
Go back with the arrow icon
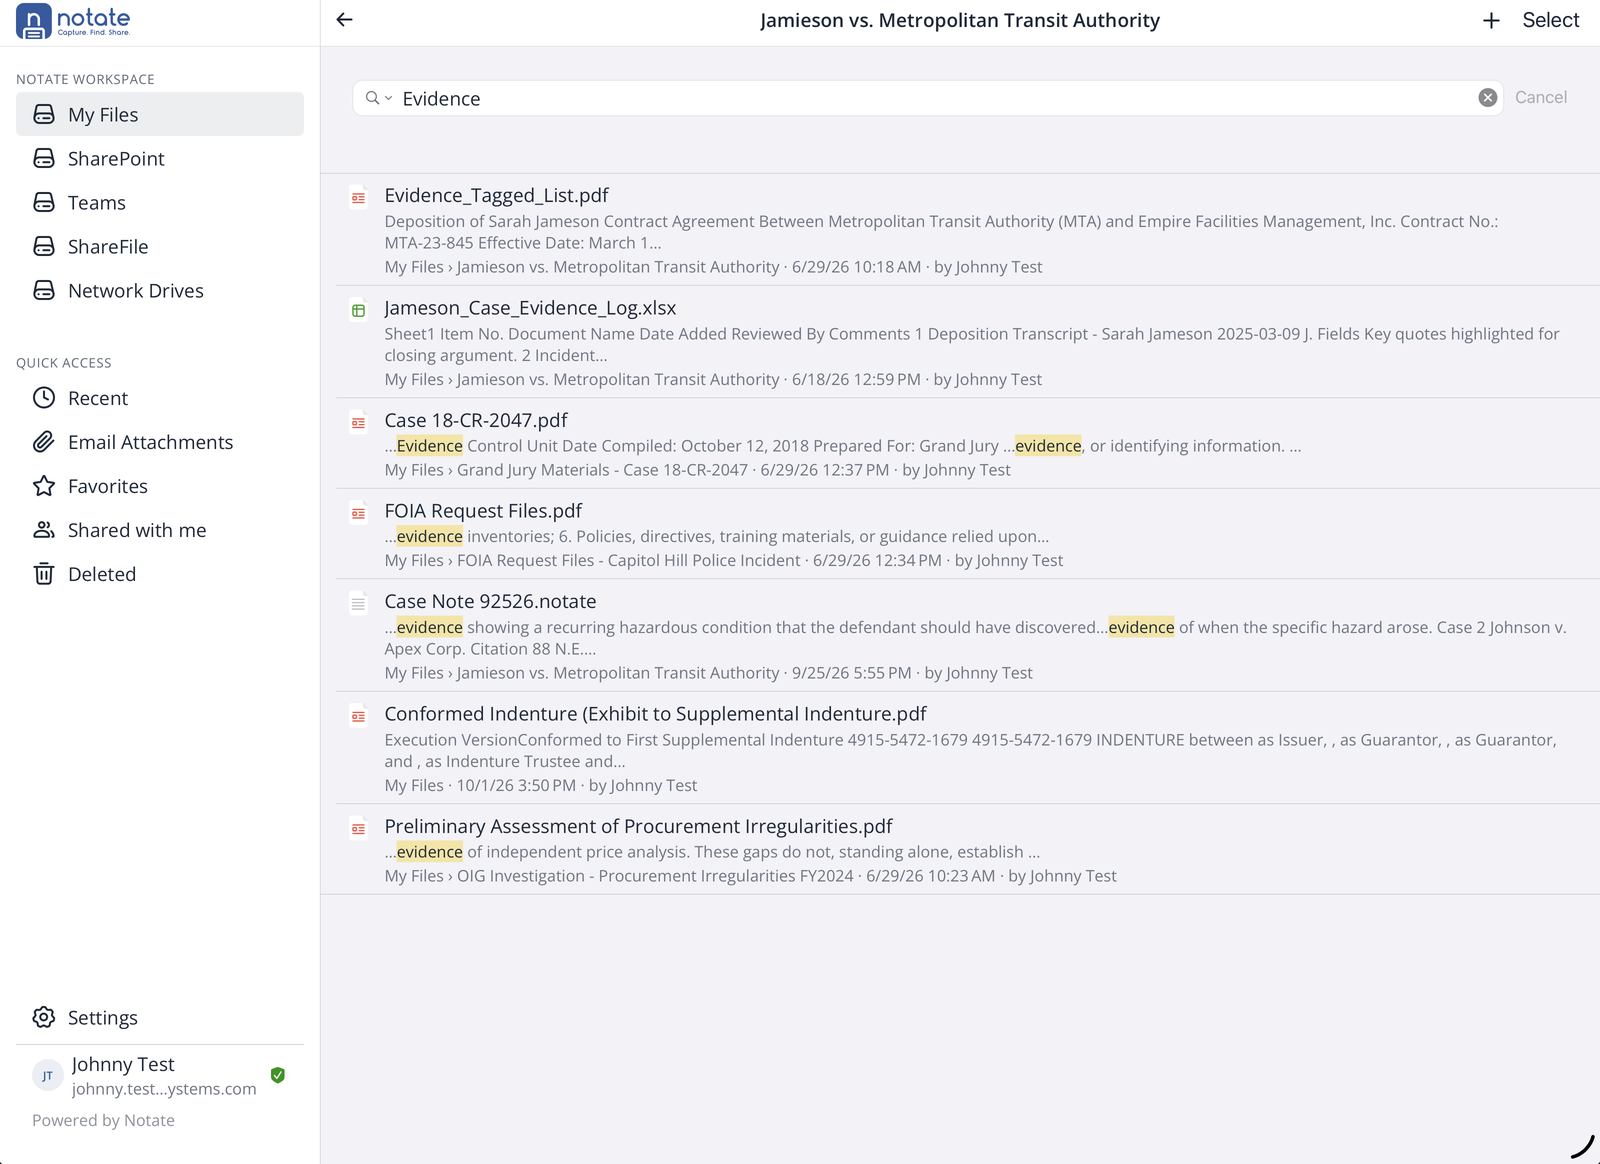tap(345, 20)
